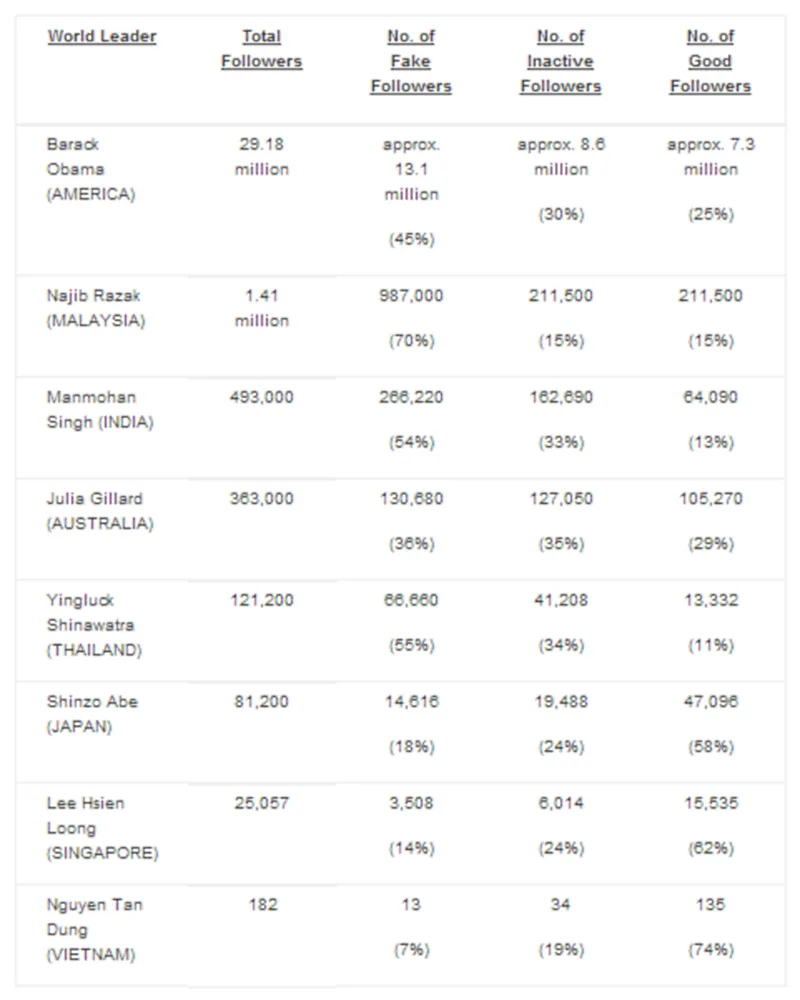Viewport: 800px width, 1000px height.
Task: Click the 162,690 inactive followers value
Action: click(x=560, y=397)
